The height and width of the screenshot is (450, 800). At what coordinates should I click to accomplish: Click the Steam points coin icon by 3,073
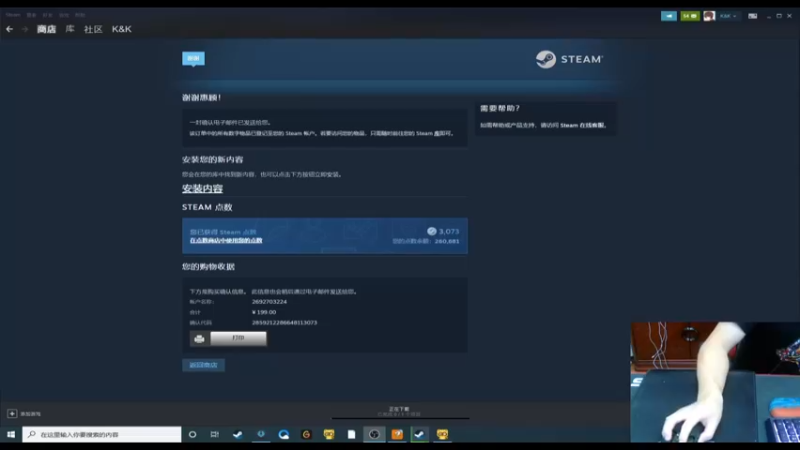pyautogui.click(x=432, y=231)
